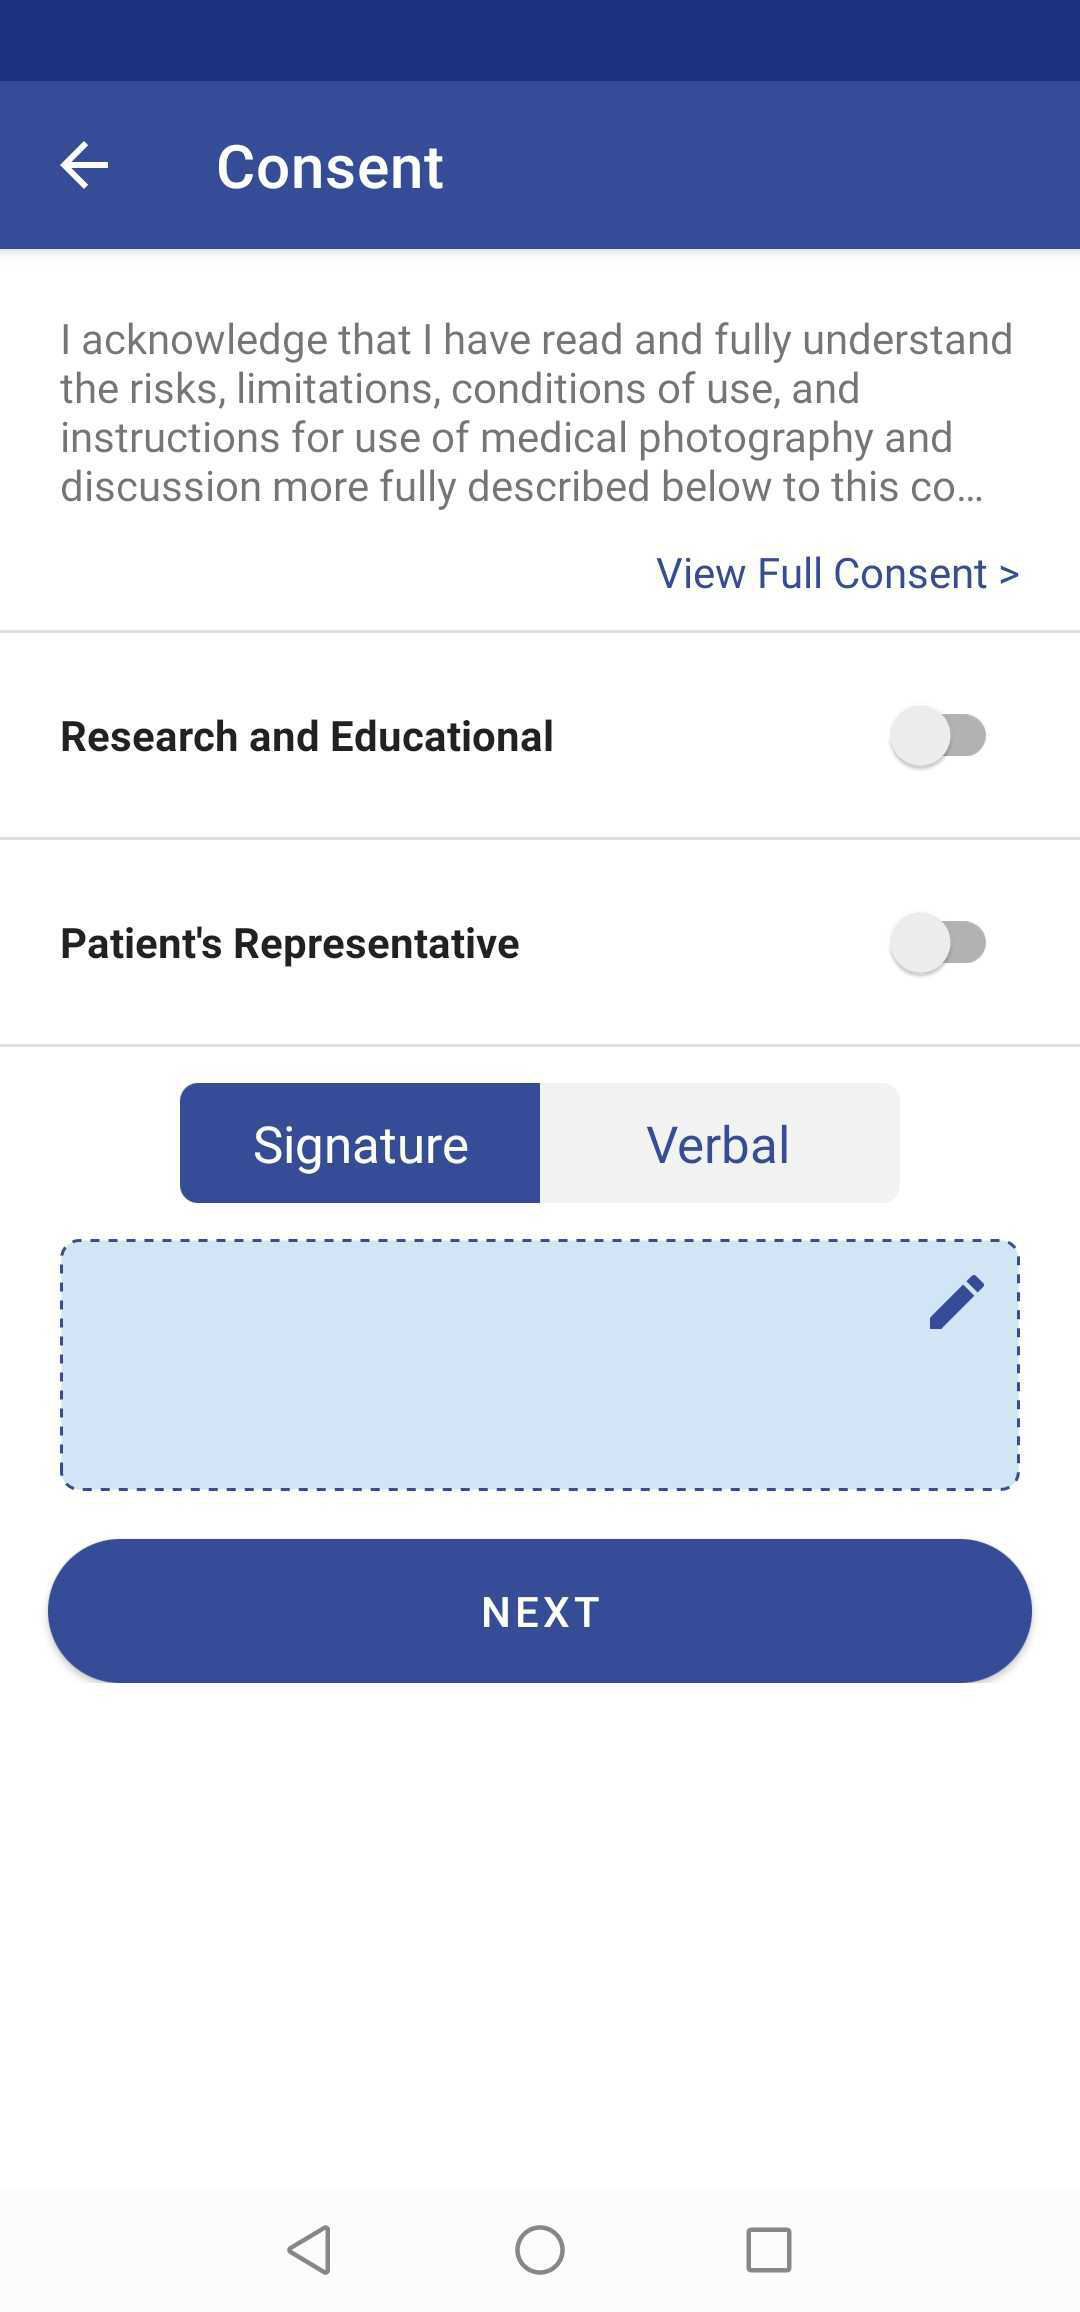Viewport: 1080px width, 2312px height.
Task: Enable the Research and Educational switch
Action: pos(938,736)
